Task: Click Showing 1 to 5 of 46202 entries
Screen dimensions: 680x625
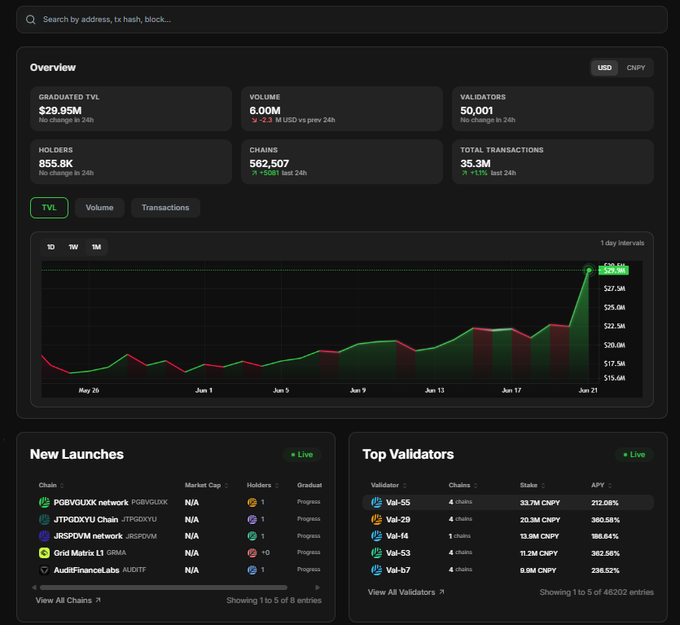Action: [596, 592]
